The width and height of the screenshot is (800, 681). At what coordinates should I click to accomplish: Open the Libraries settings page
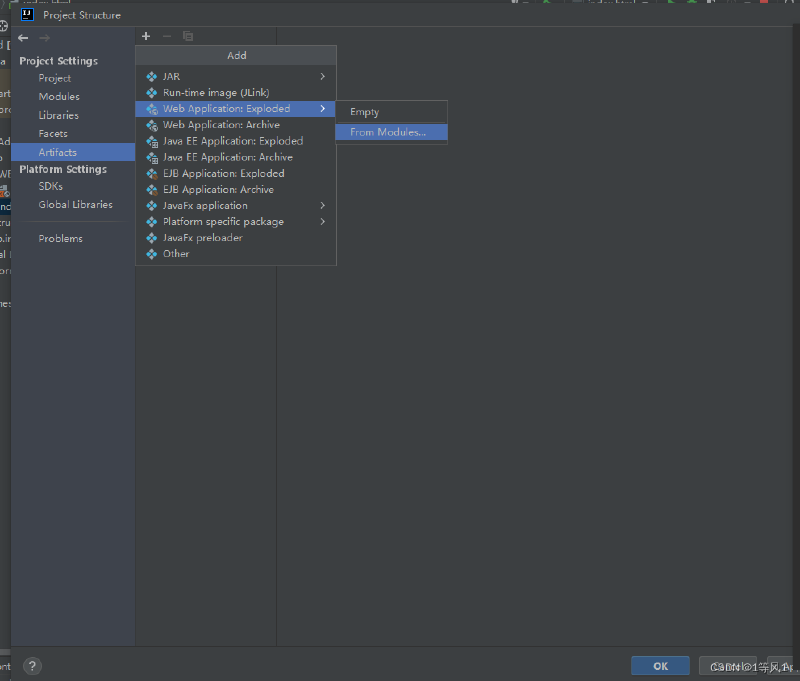click(59, 115)
